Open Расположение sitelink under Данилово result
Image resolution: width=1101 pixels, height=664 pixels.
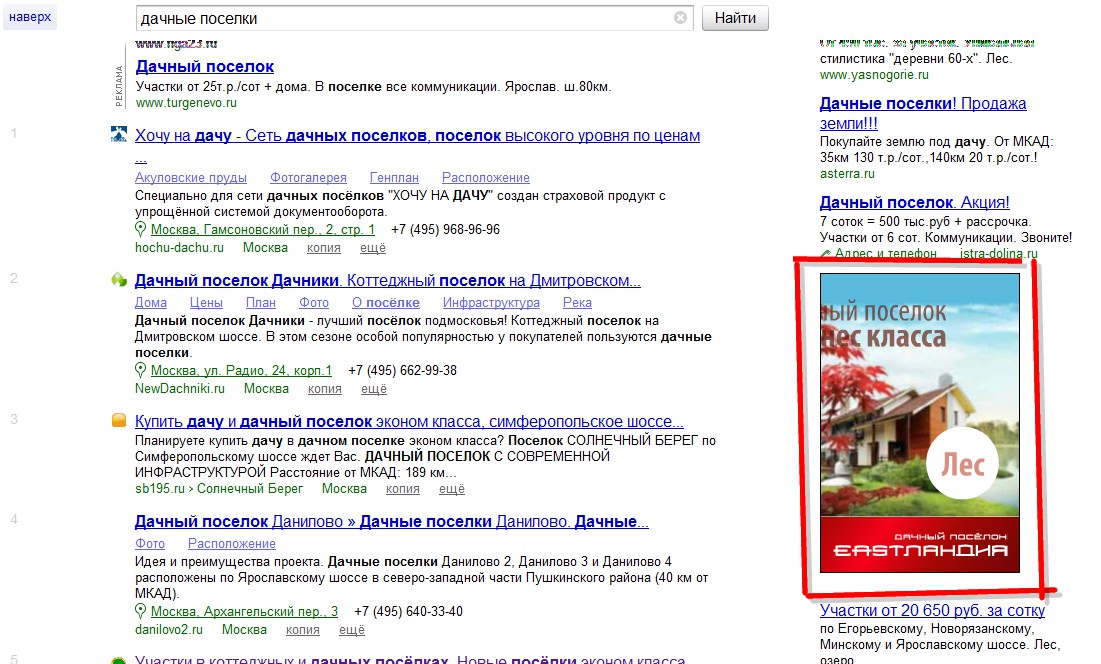(x=232, y=543)
